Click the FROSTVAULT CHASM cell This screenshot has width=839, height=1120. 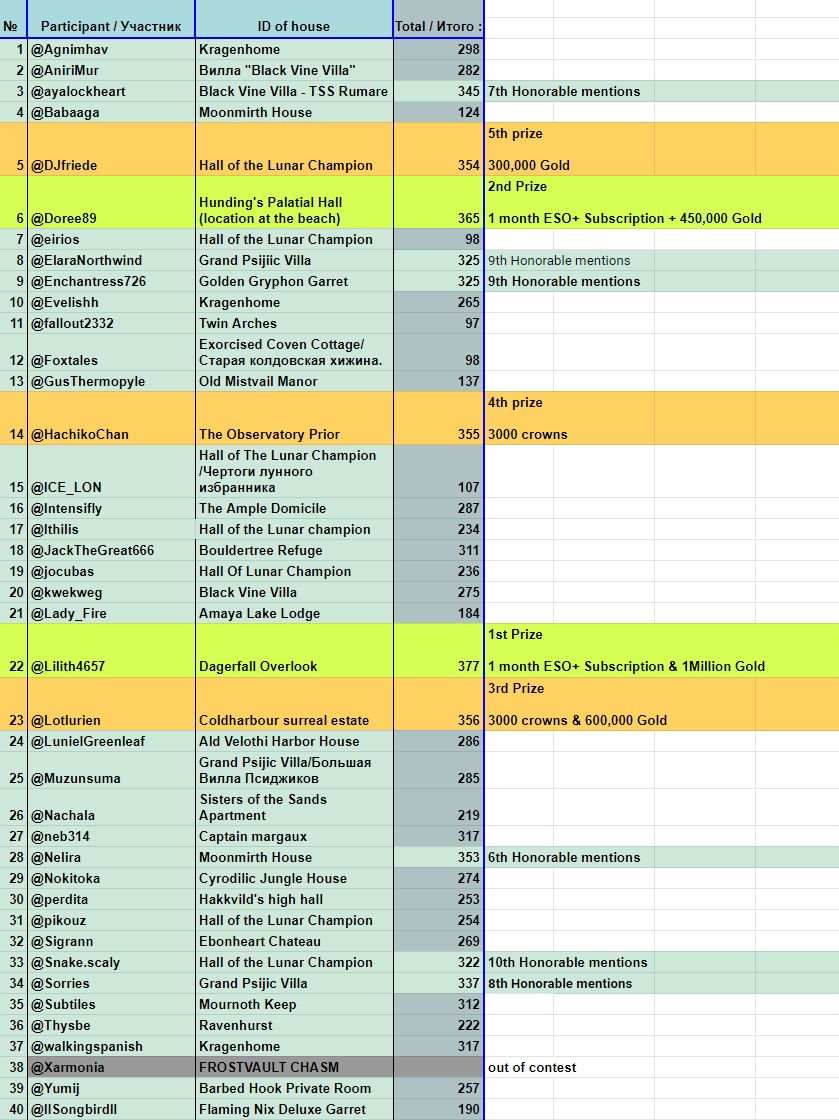[x=293, y=1067]
